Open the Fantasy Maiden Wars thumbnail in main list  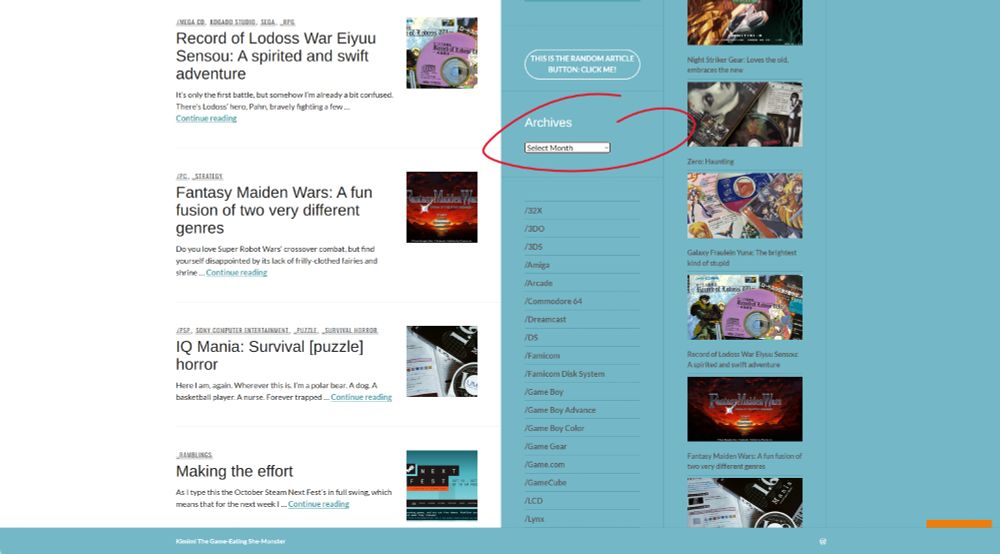point(441,207)
